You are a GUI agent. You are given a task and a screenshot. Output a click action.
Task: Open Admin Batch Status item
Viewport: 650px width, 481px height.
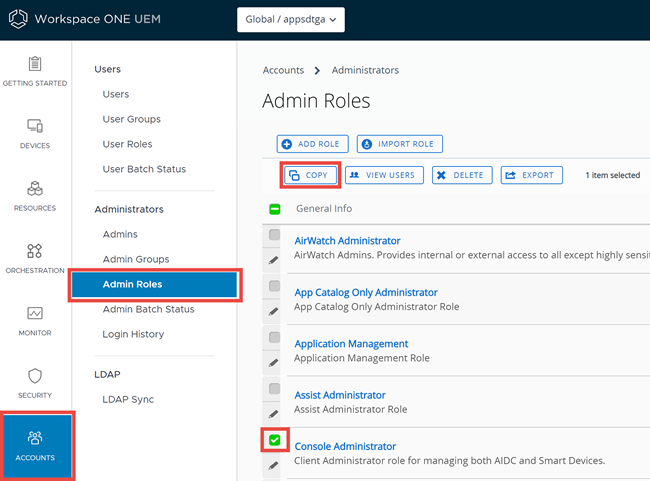pyautogui.click(x=148, y=309)
